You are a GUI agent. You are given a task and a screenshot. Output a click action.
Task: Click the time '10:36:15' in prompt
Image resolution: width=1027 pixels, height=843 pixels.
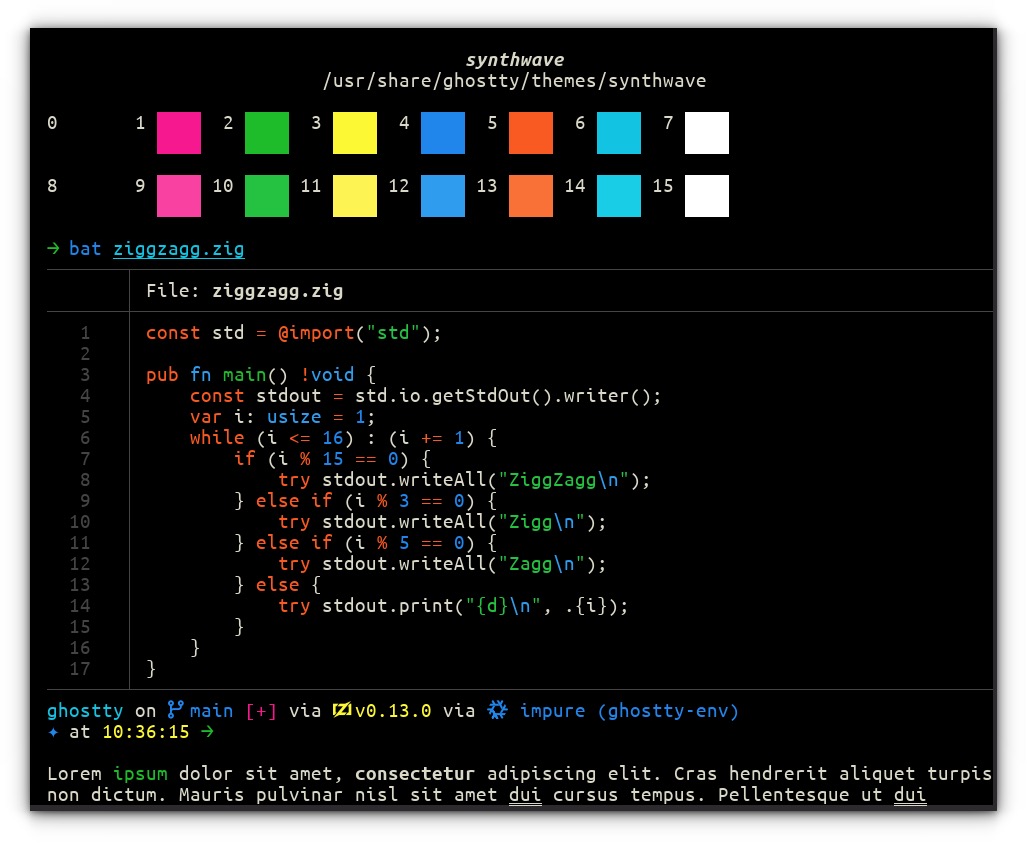tap(145, 732)
